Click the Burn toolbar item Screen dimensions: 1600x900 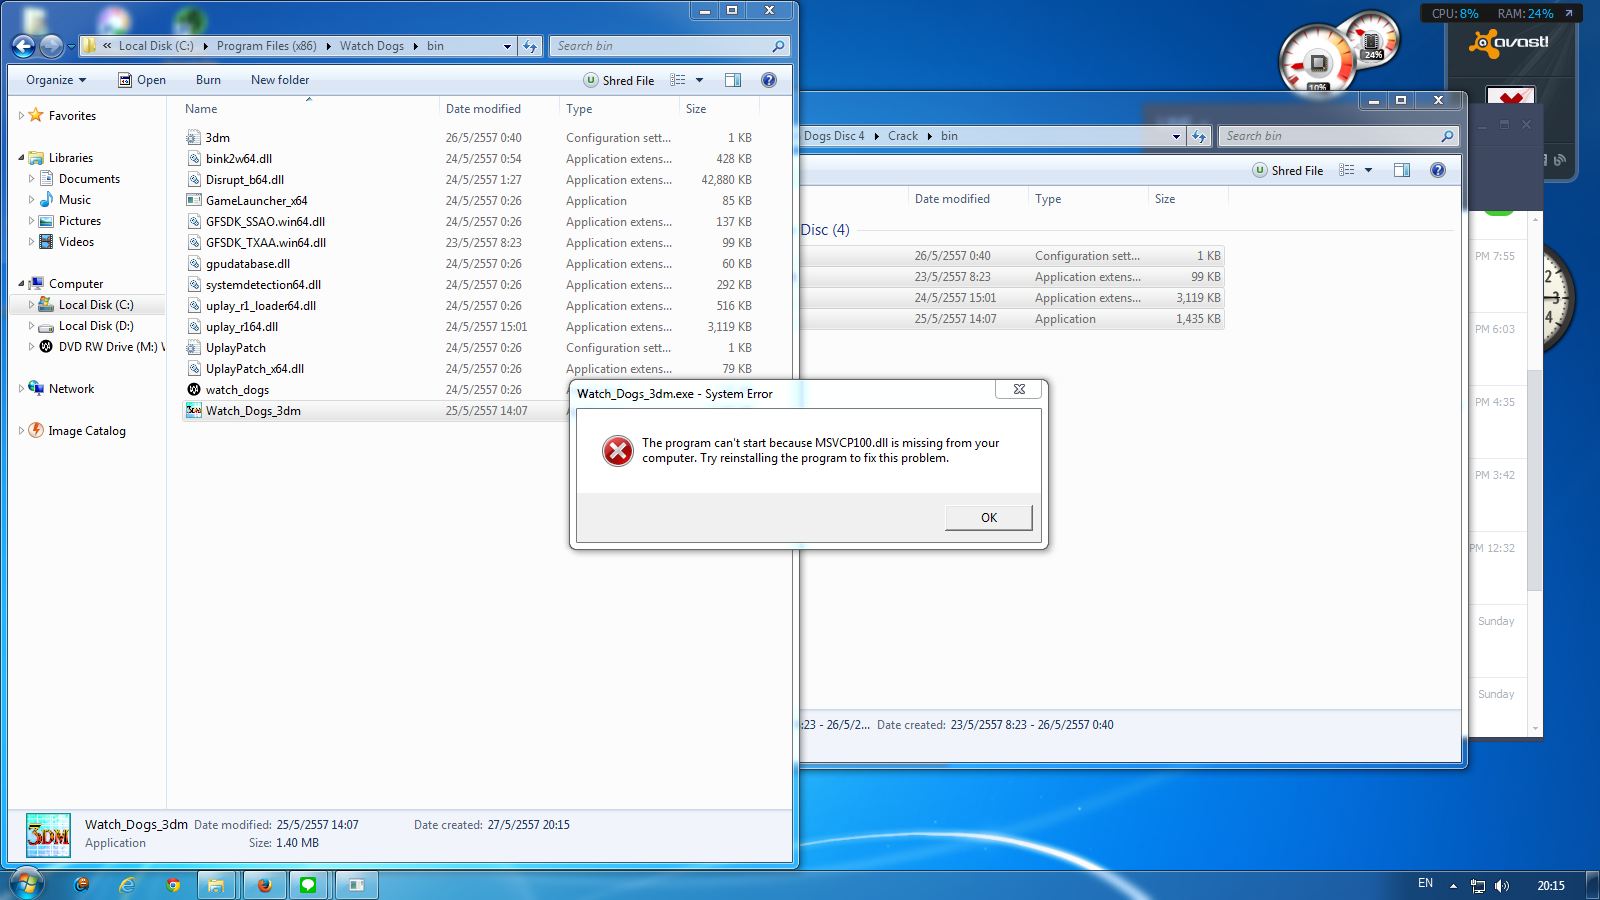click(x=208, y=80)
